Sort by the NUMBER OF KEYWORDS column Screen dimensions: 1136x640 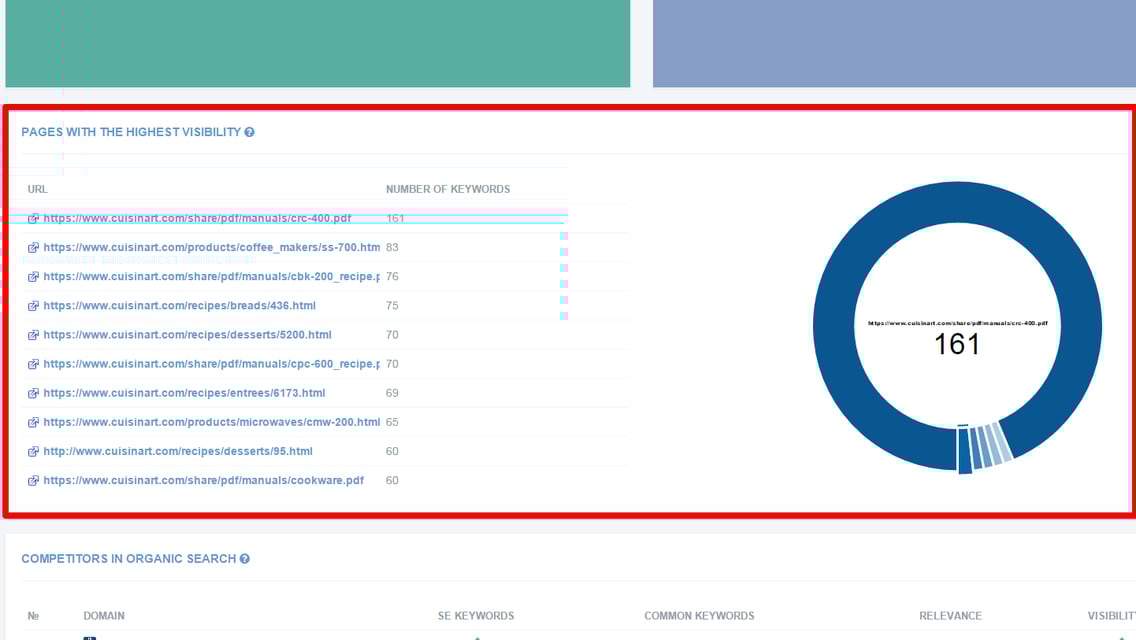click(448, 189)
